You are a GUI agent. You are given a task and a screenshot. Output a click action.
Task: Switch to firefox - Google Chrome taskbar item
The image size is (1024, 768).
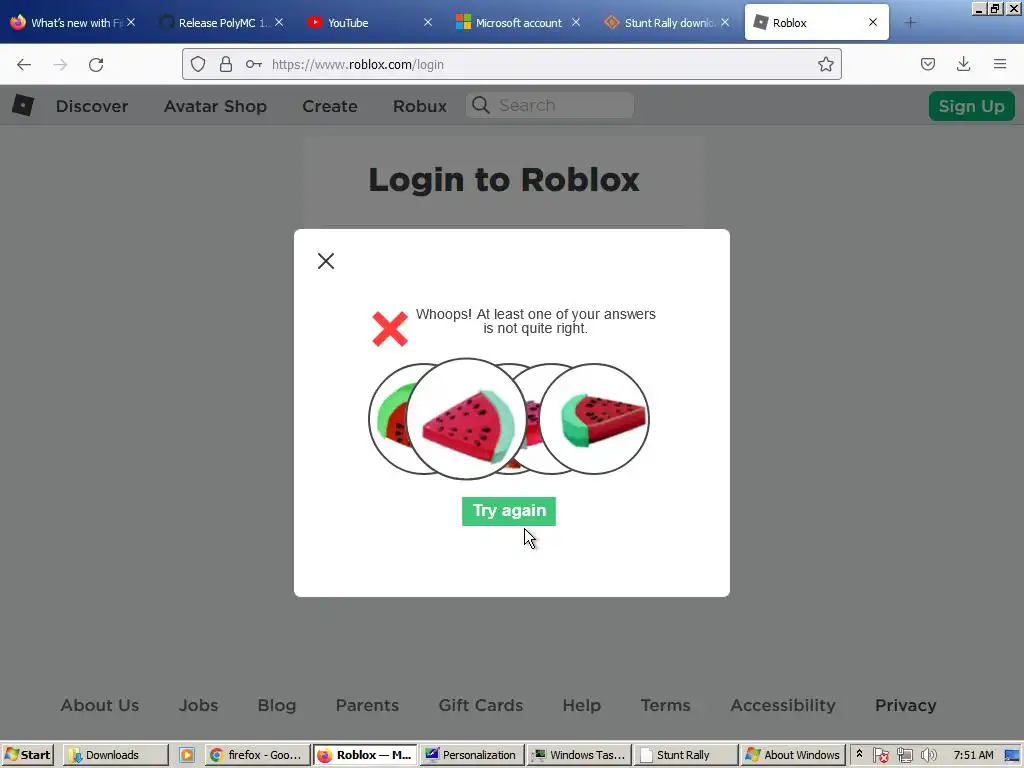pyautogui.click(x=257, y=755)
